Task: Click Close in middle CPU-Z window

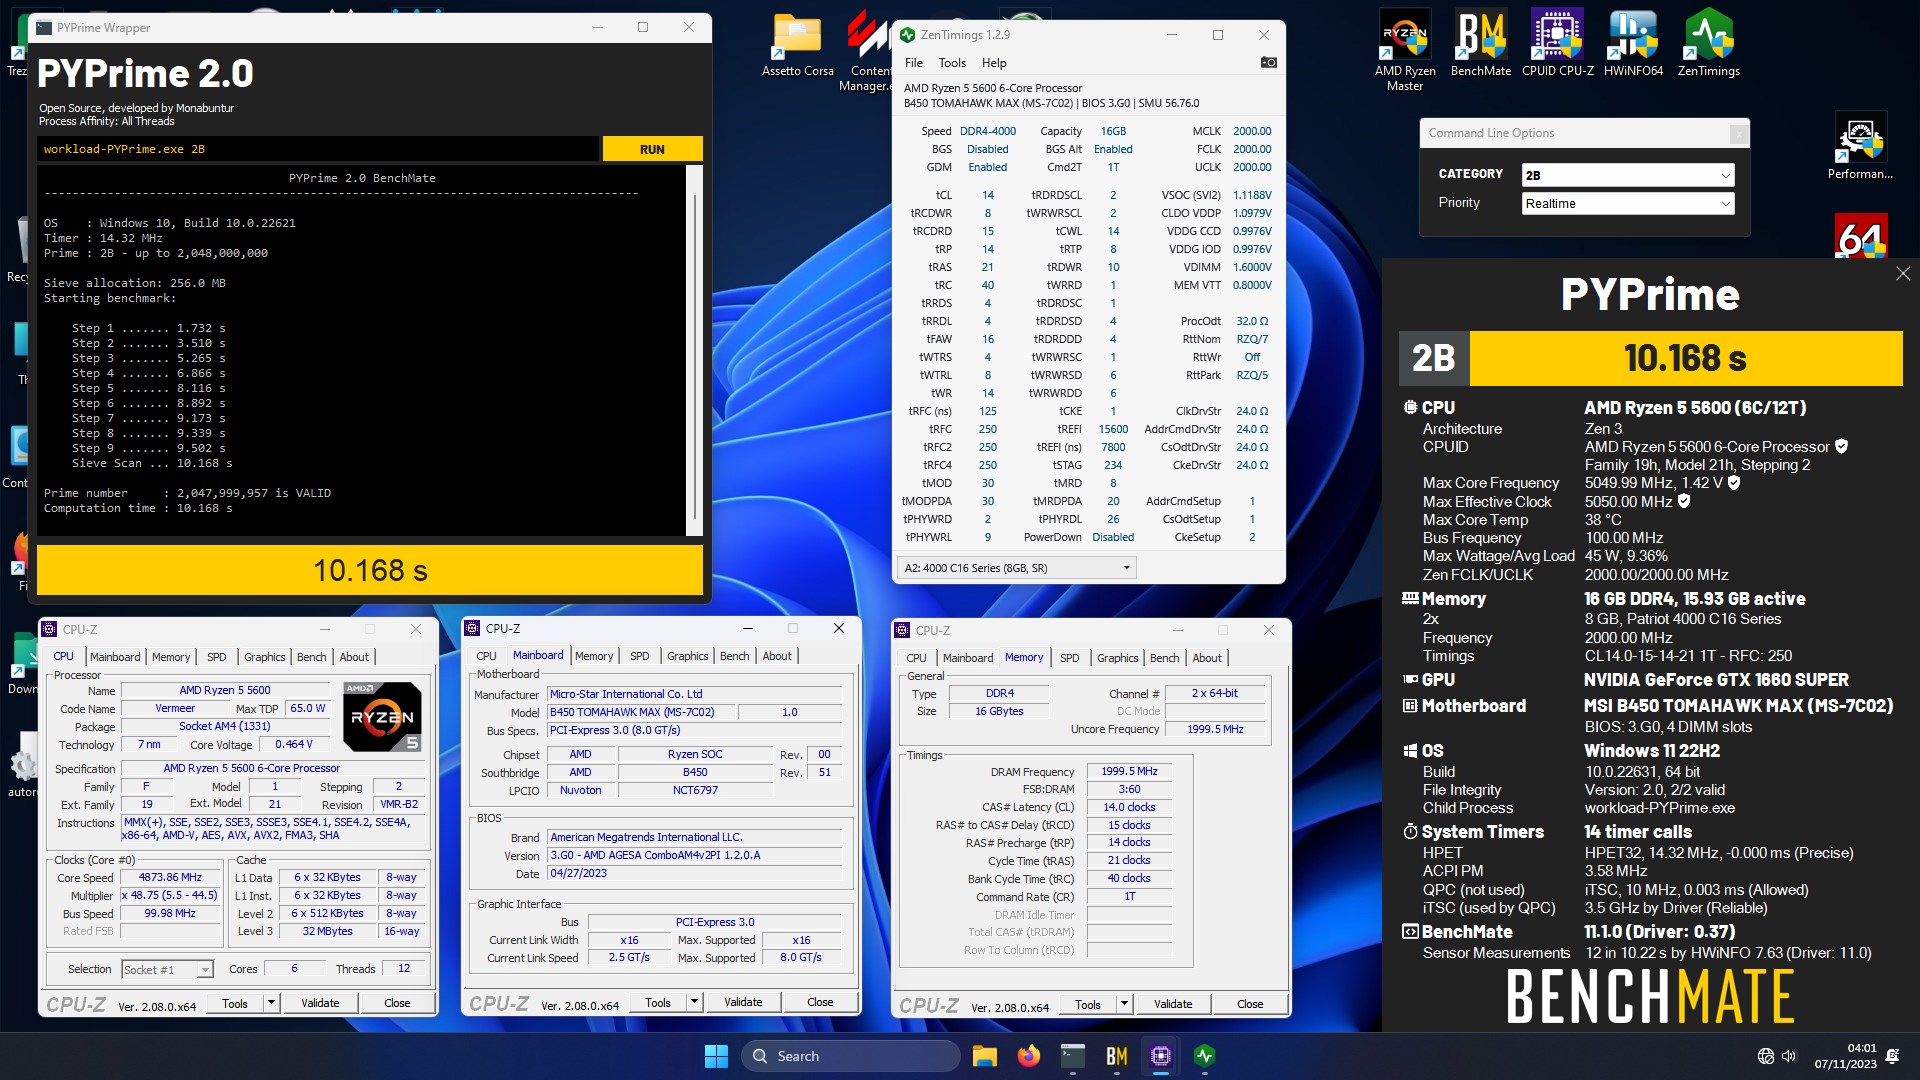Action: tap(820, 1002)
